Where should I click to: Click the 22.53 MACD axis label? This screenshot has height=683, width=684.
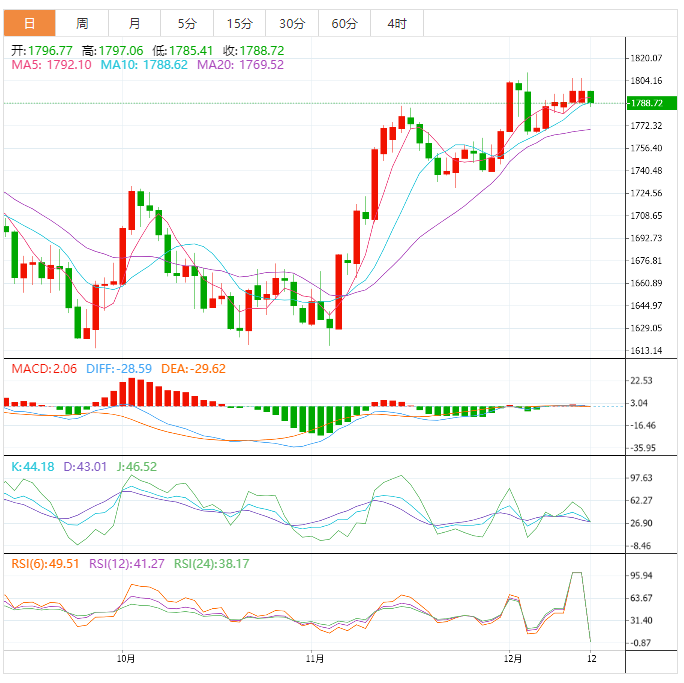[641, 381]
